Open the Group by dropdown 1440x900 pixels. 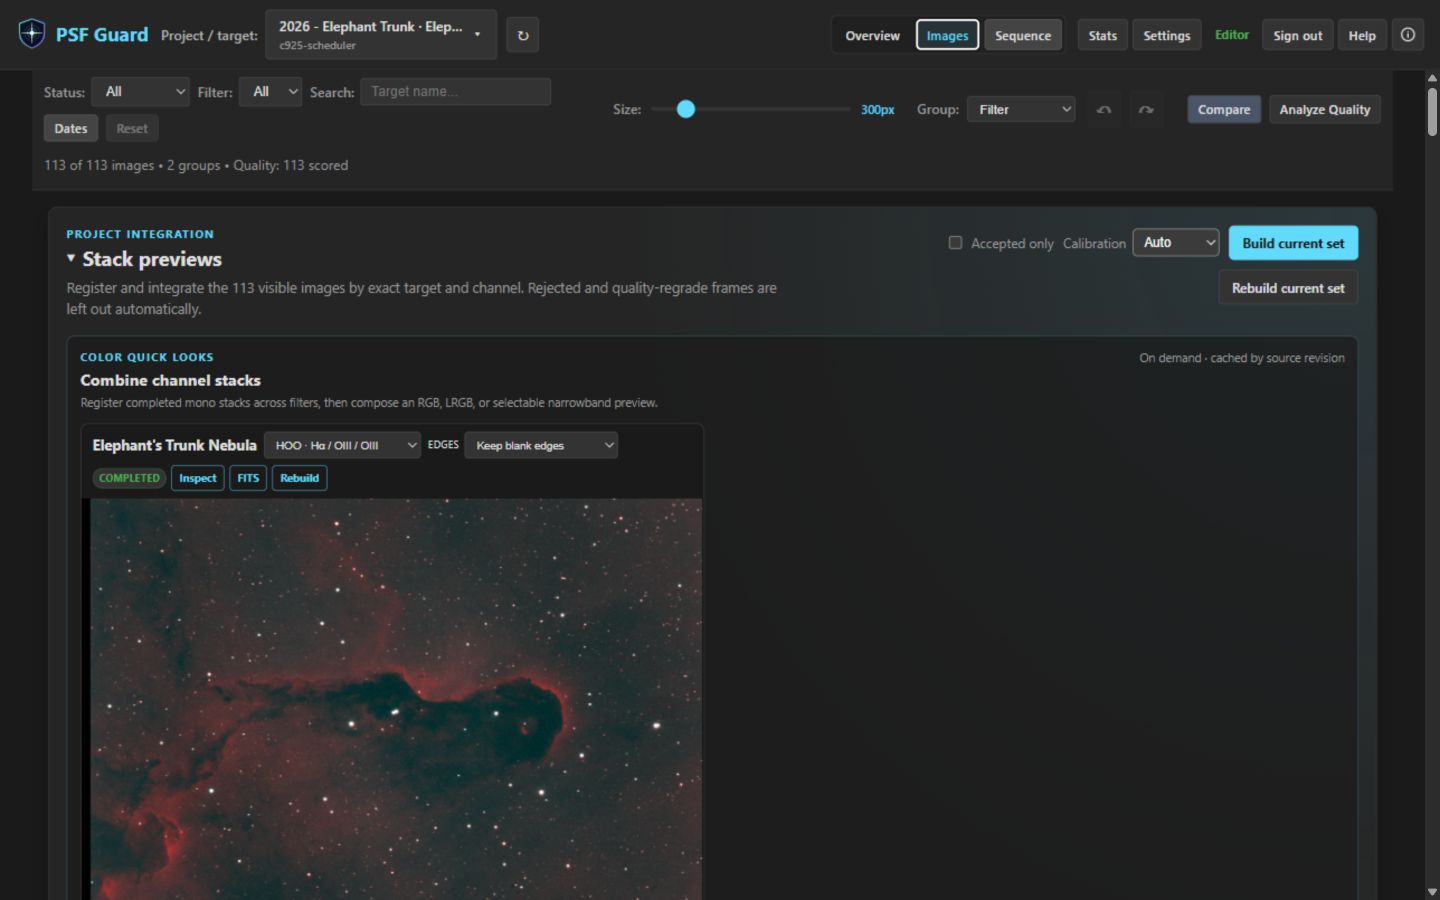pos(1021,109)
